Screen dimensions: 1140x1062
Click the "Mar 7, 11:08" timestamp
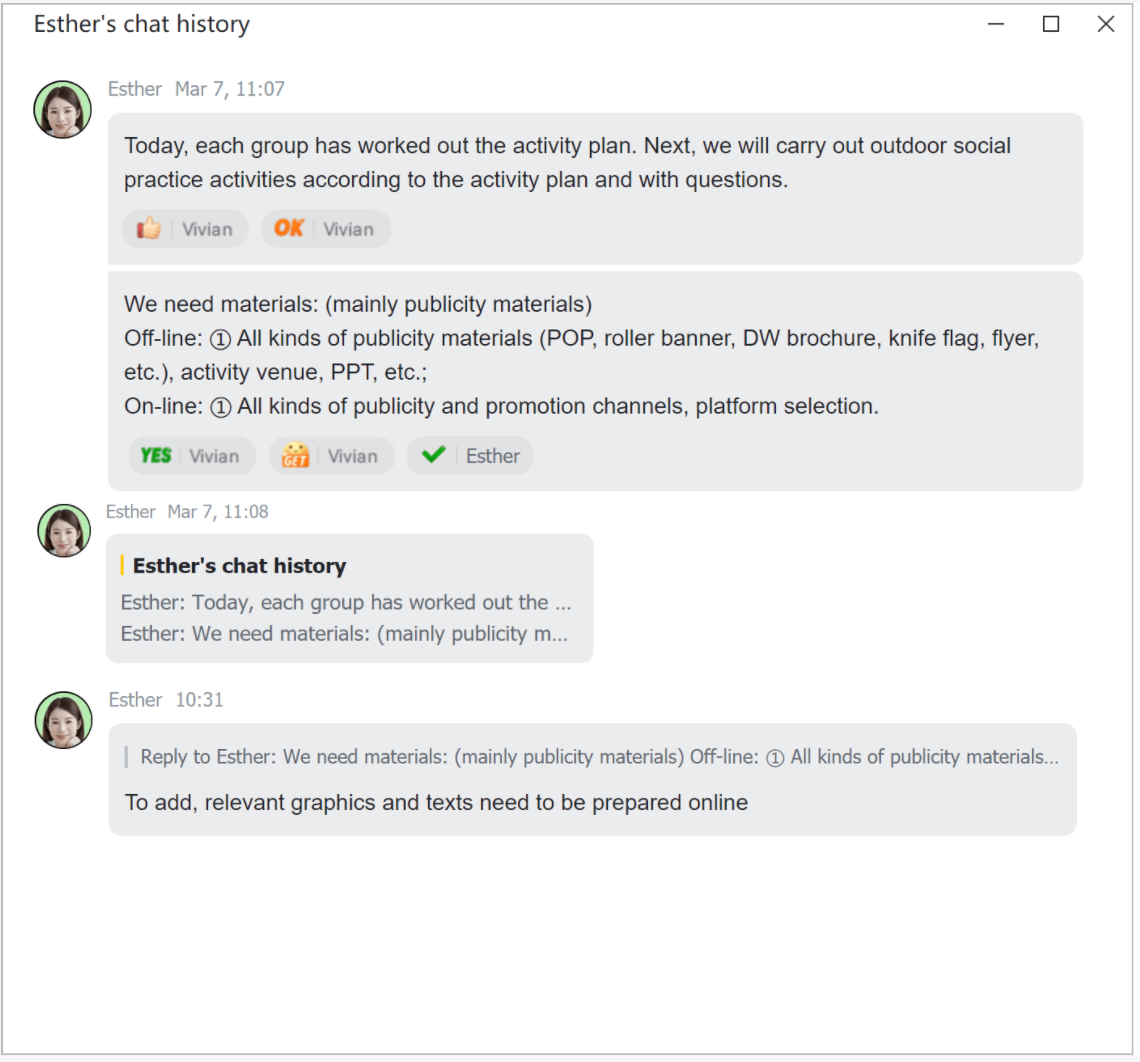[218, 512]
